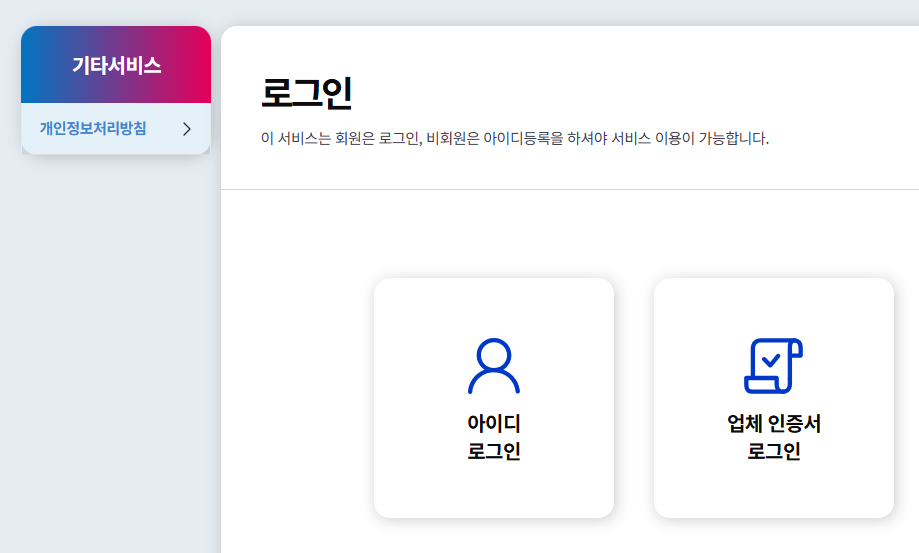The width and height of the screenshot is (919, 553).
Task: Click the person icon for 아이디 로그인
Action: [493, 366]
